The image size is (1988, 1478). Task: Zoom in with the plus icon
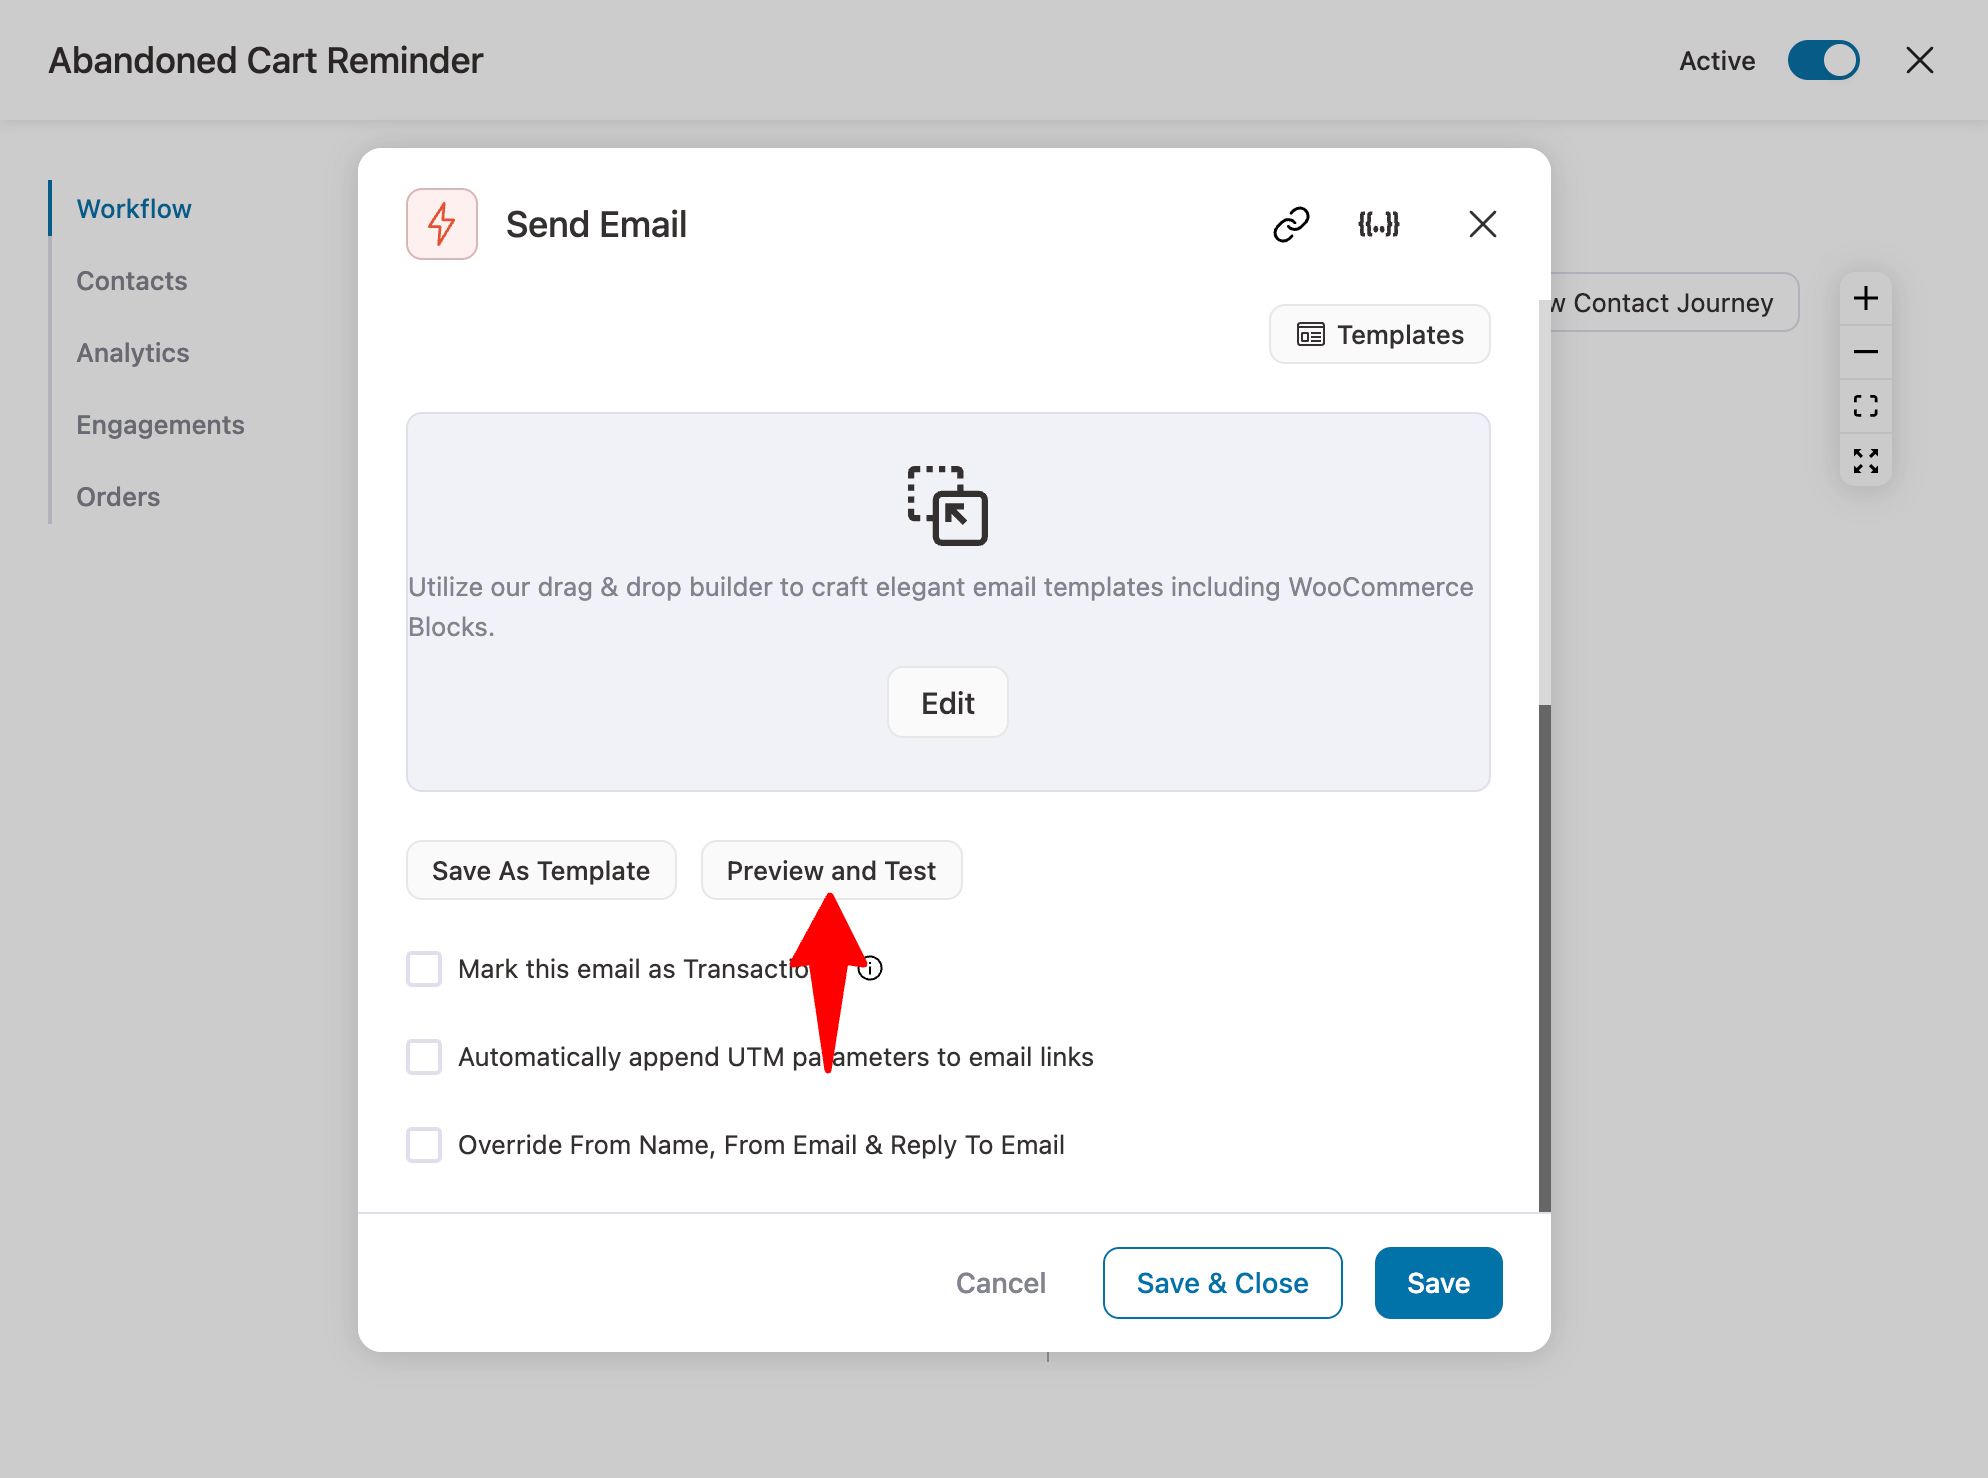pyautogui.click(x=1865, y=298)
